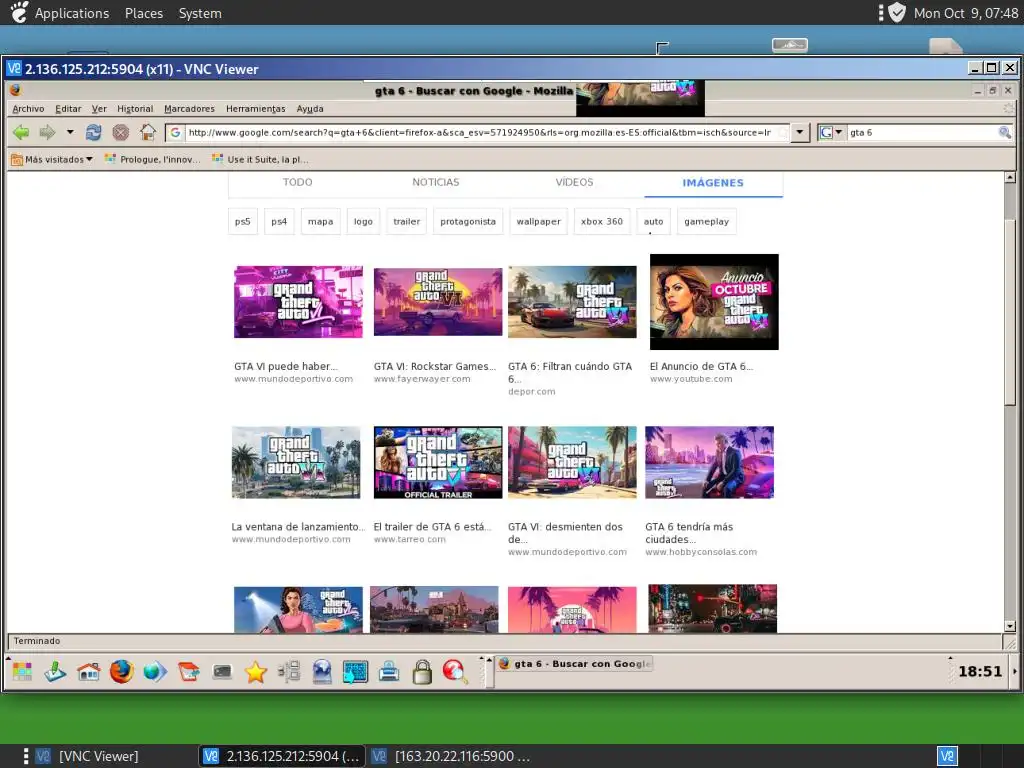Filter images by gameplay chip
This screenshot has height=768, width=1024.
pyautogui.click(x=707, y=221)
